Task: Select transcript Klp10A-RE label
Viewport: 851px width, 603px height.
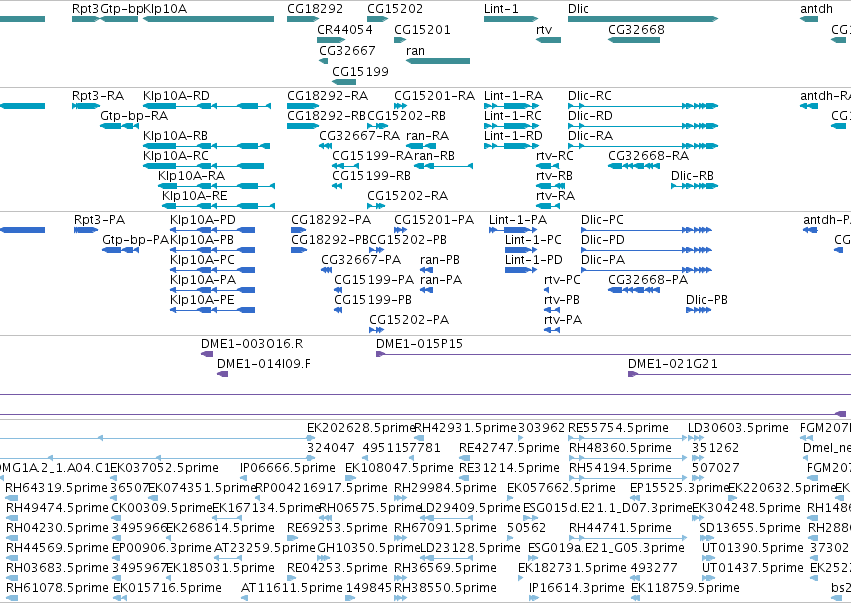Action: pyautogui.click(x=194, y=195)
